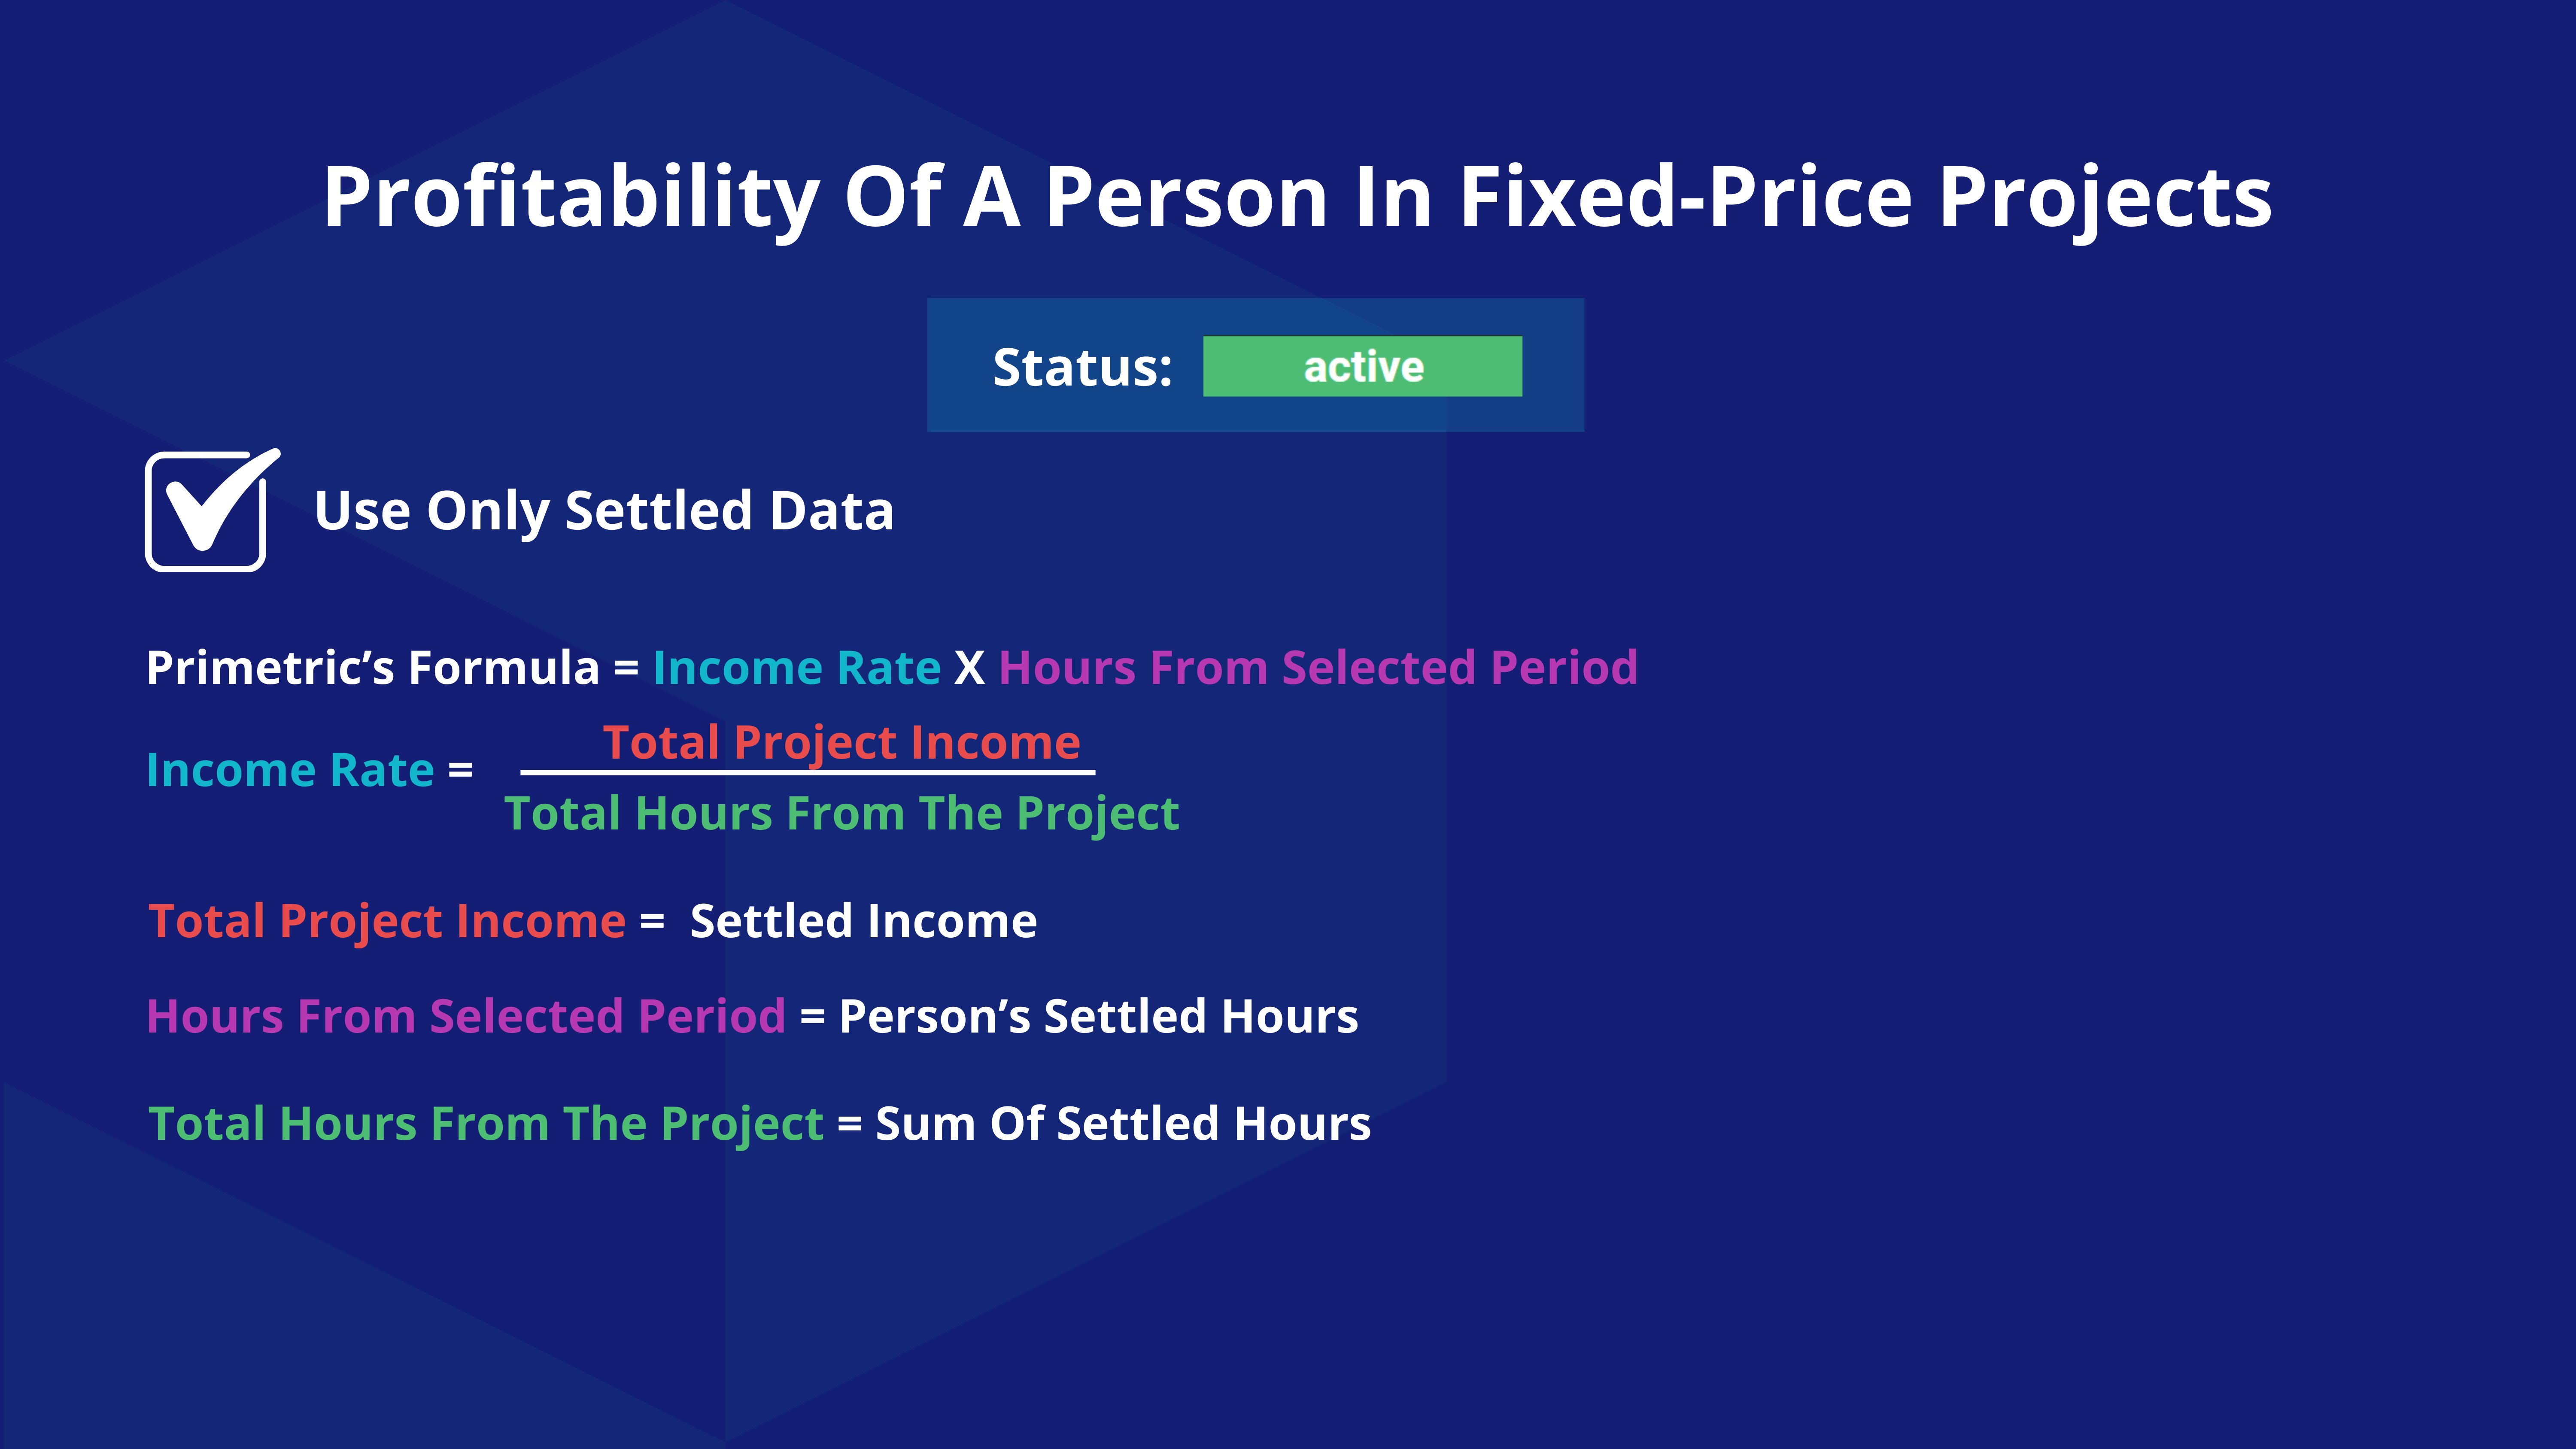The height and width of the screenshot is (1449, 2576).
Task: Click the Income Rate = definition label
Action: pos(309,770)
